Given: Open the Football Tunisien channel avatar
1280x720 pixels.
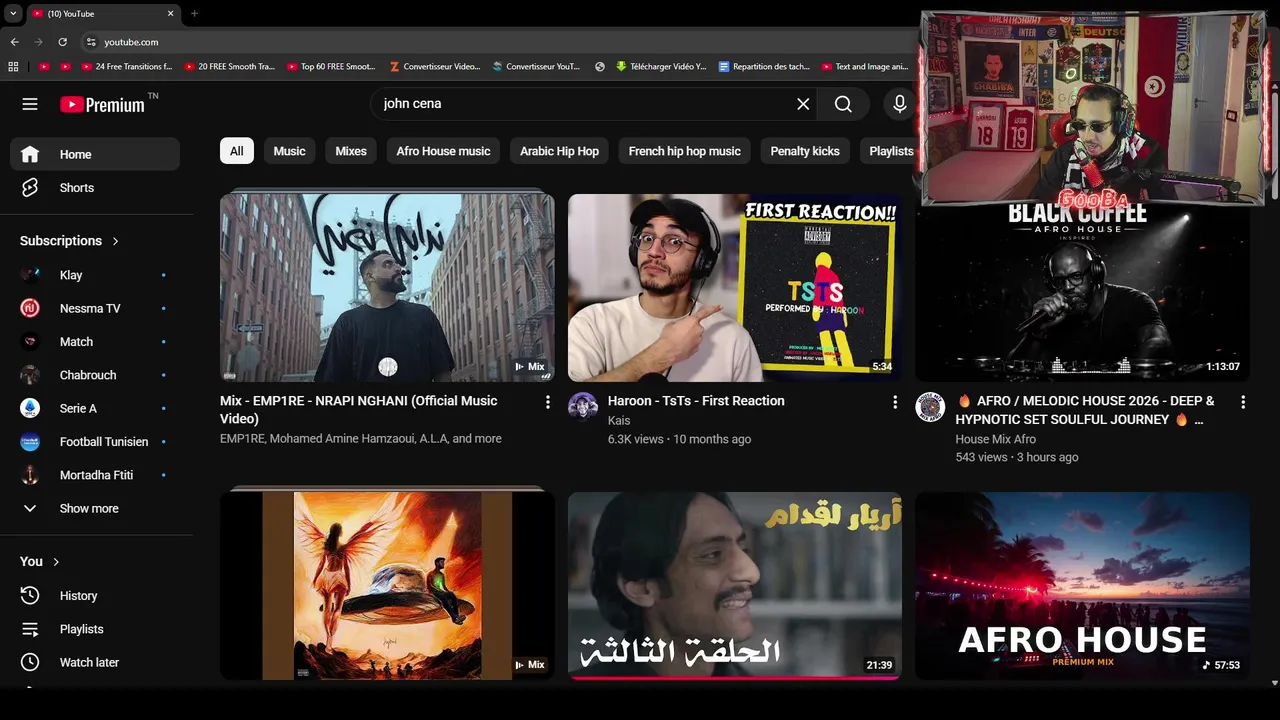Looking at the screenshot, I should point(30,442).
